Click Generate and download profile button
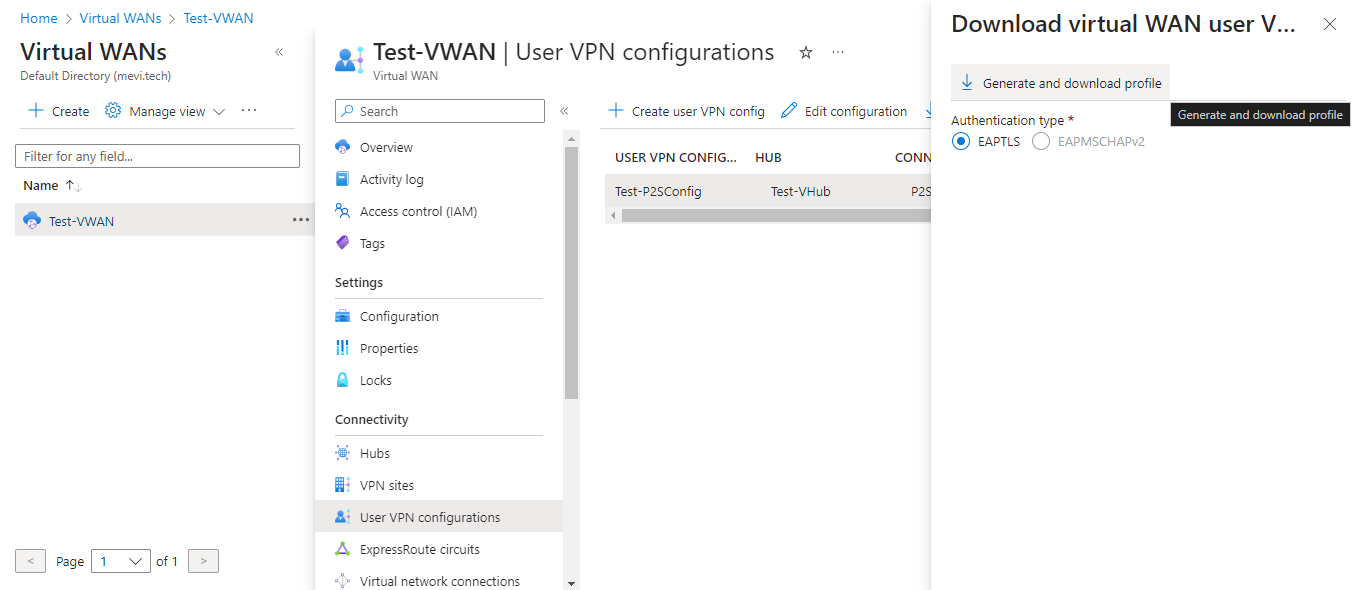This screenshot has width=1366, height=590. pyautogui.click(x=1061, y=83)
